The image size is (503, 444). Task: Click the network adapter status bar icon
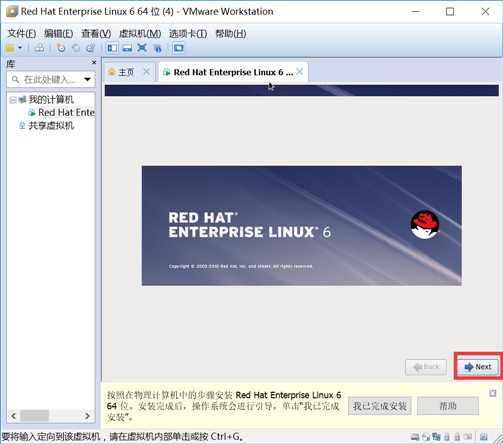click(436, 437)
